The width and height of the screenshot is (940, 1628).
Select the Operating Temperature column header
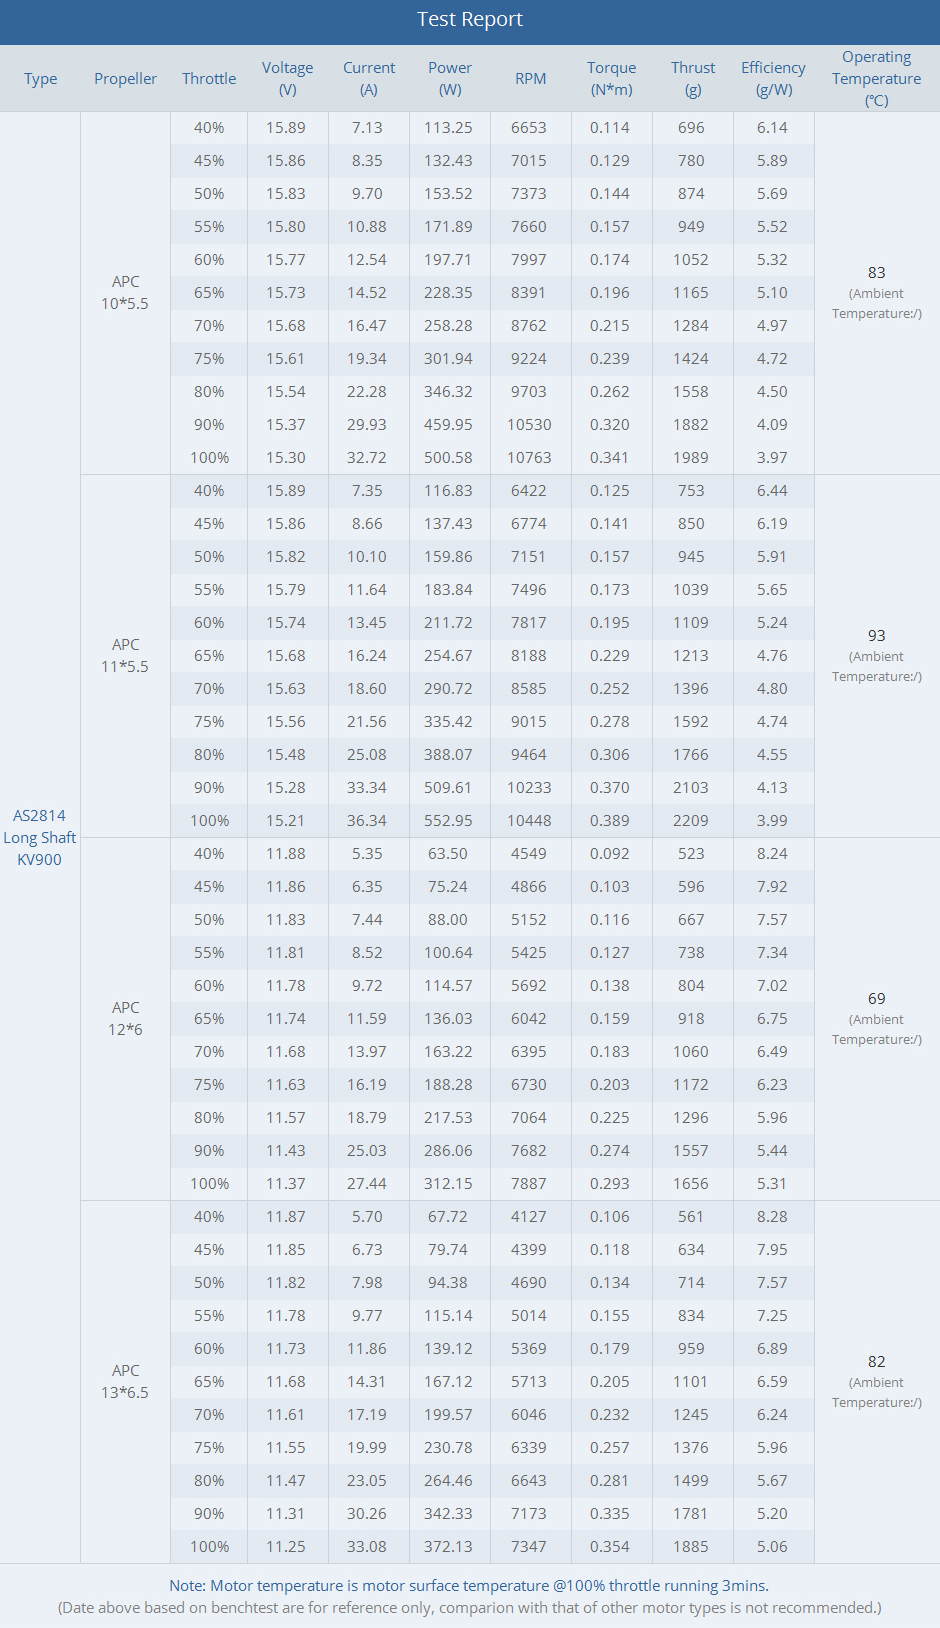pyautogui.click(x=876, y=79)
